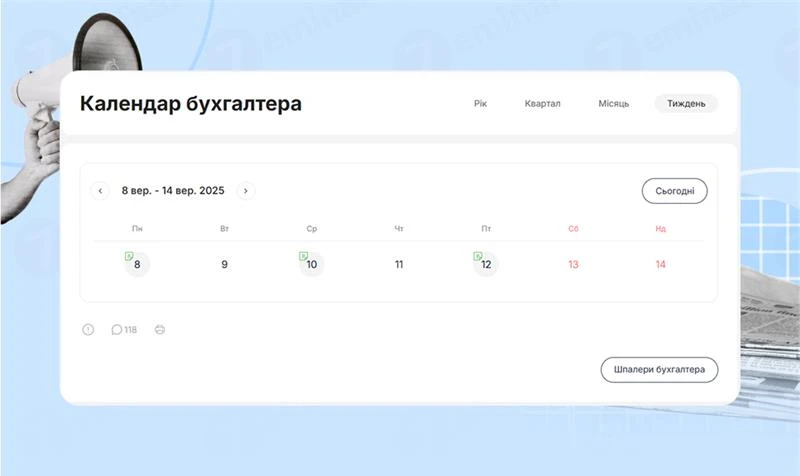Switch to the Рік view

(481, 104)
